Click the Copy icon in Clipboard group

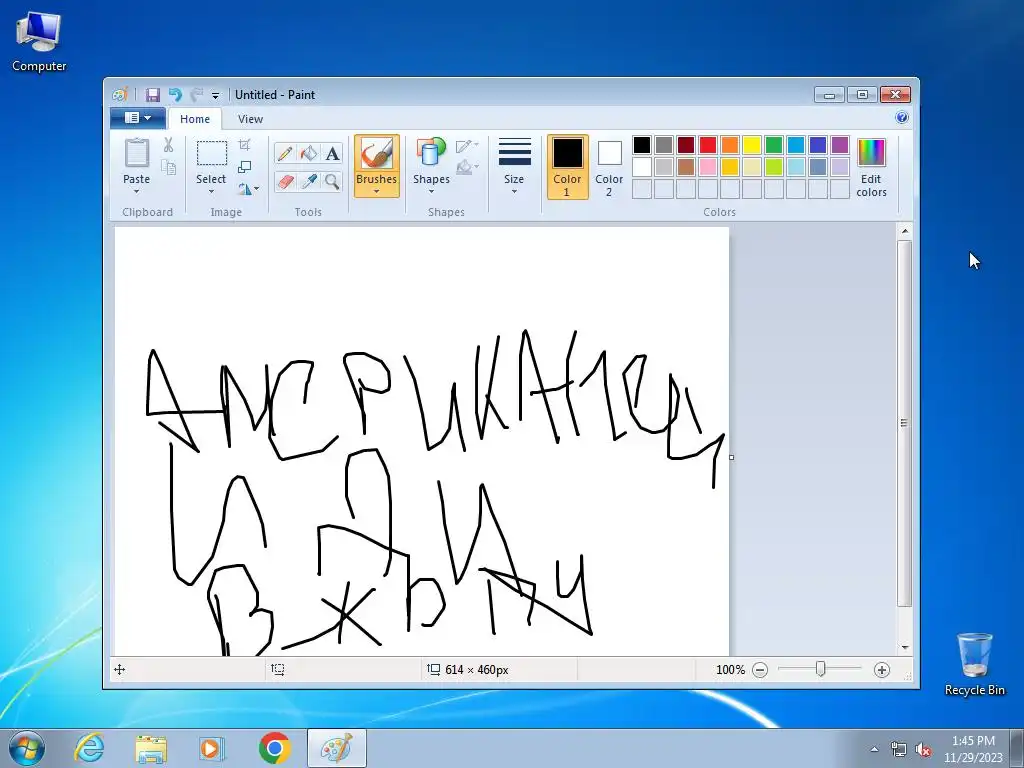coord(168,168)
